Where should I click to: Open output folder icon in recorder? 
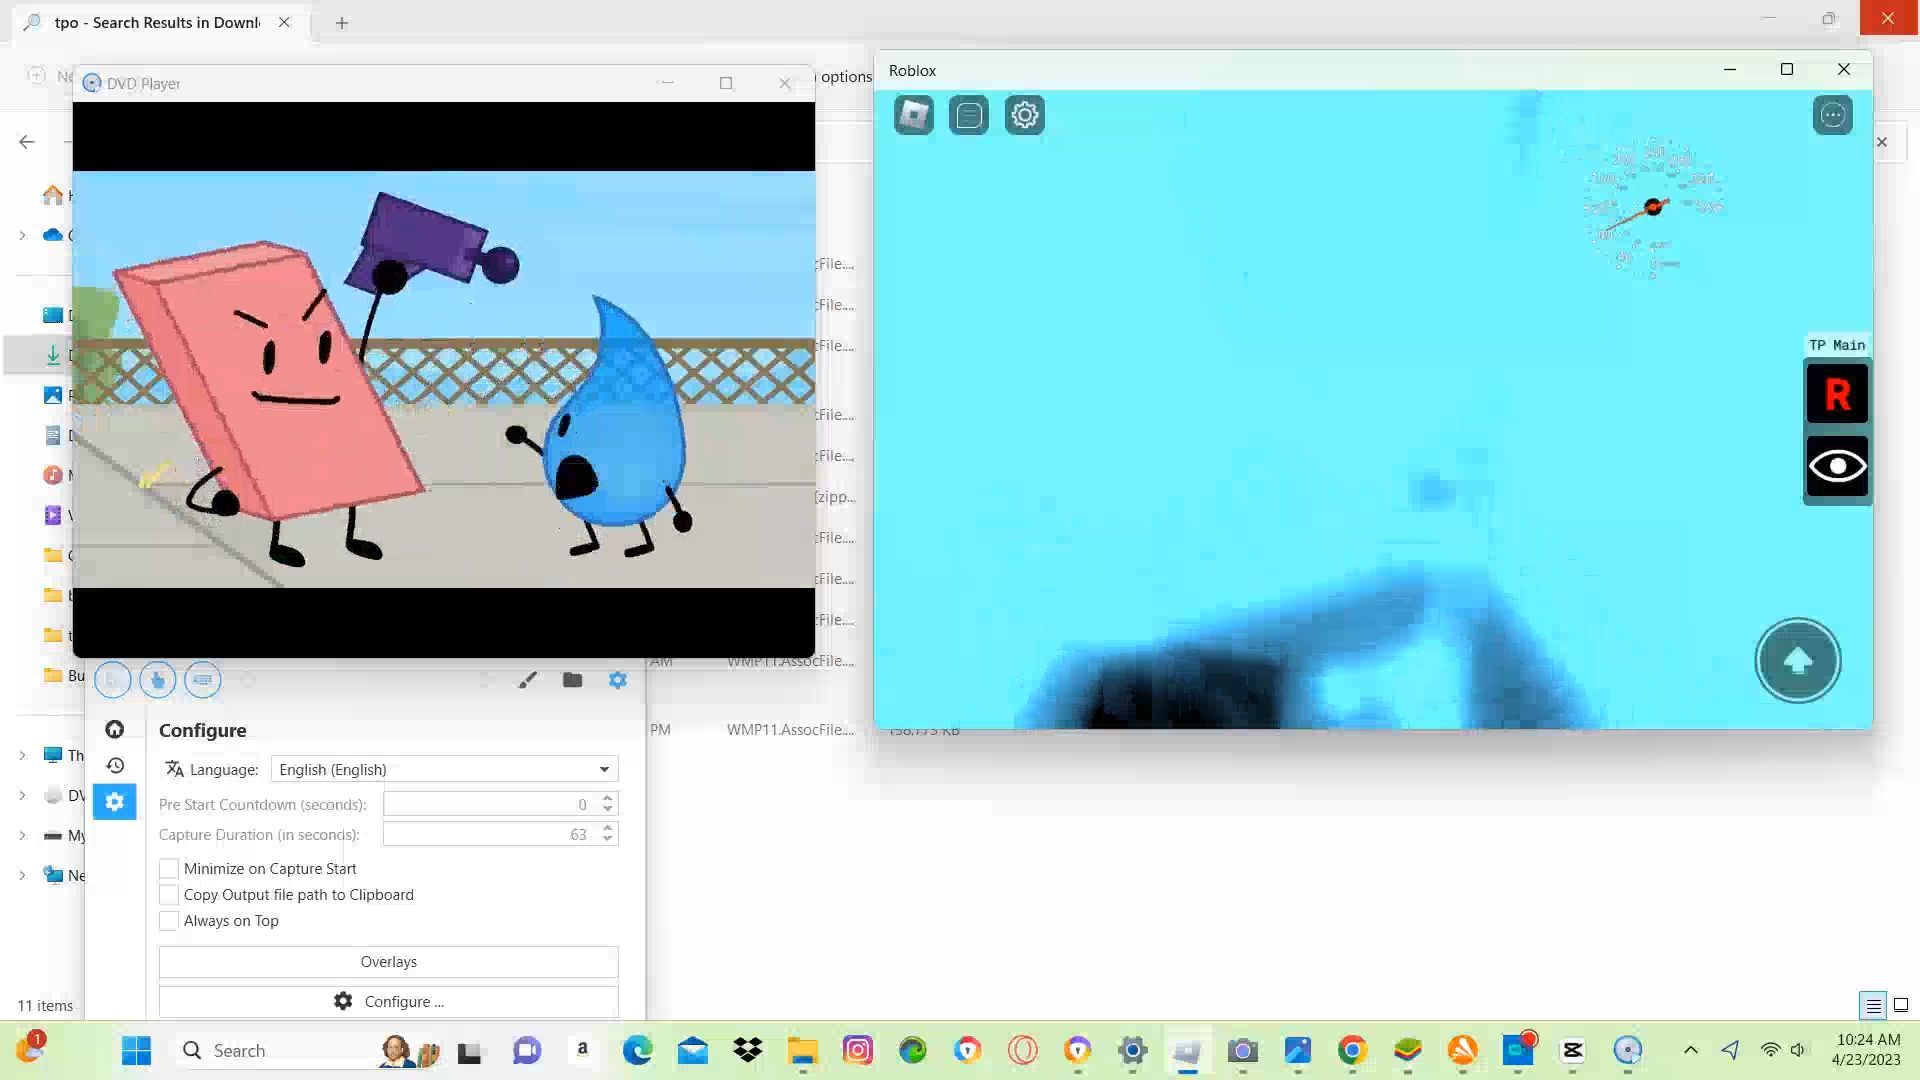point(572,680)
